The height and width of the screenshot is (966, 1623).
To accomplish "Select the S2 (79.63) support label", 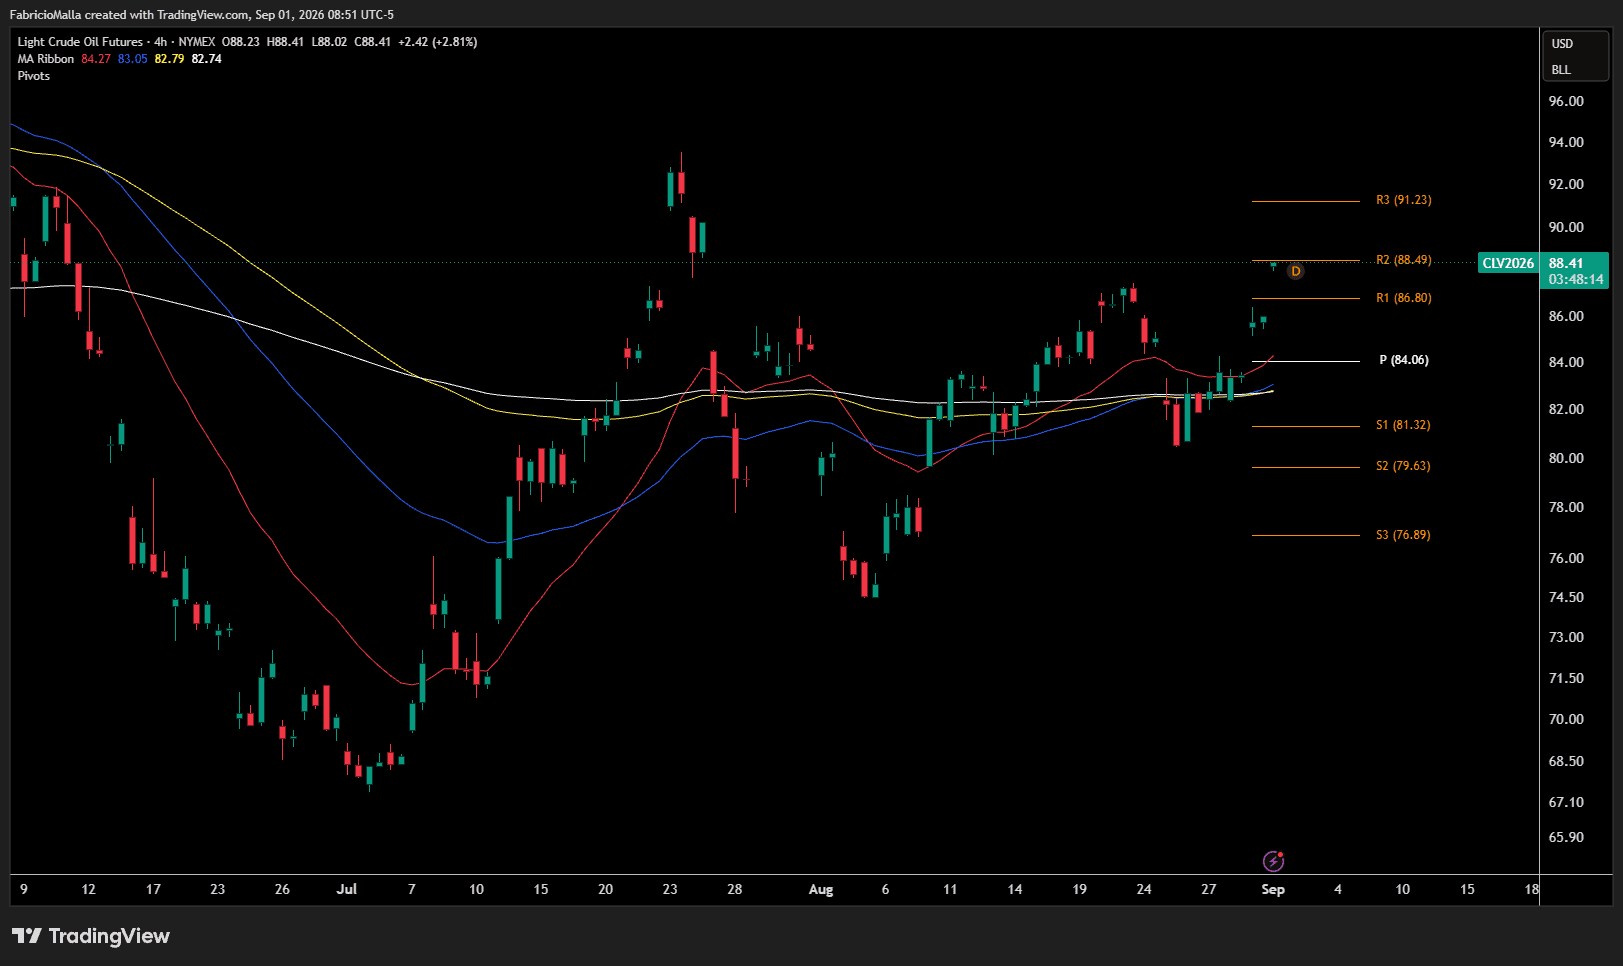I will click(1403, 466).
